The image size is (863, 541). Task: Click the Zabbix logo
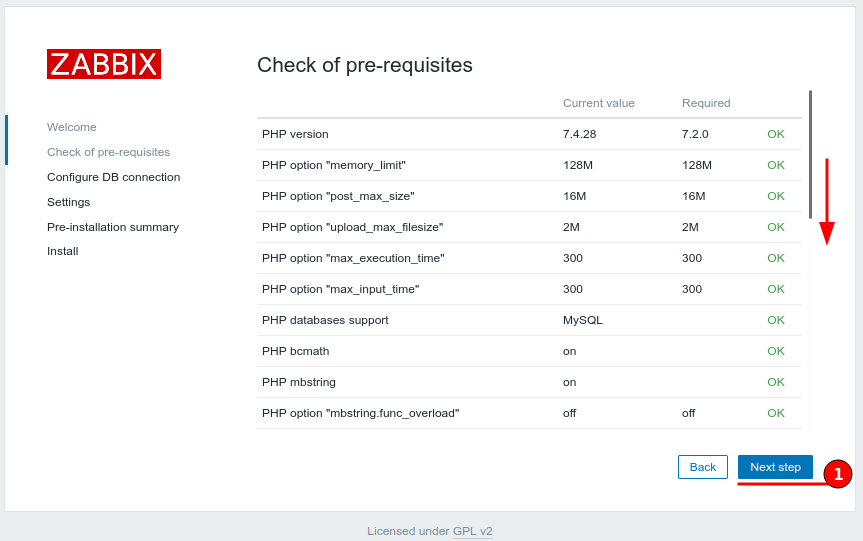coord(104,64)
